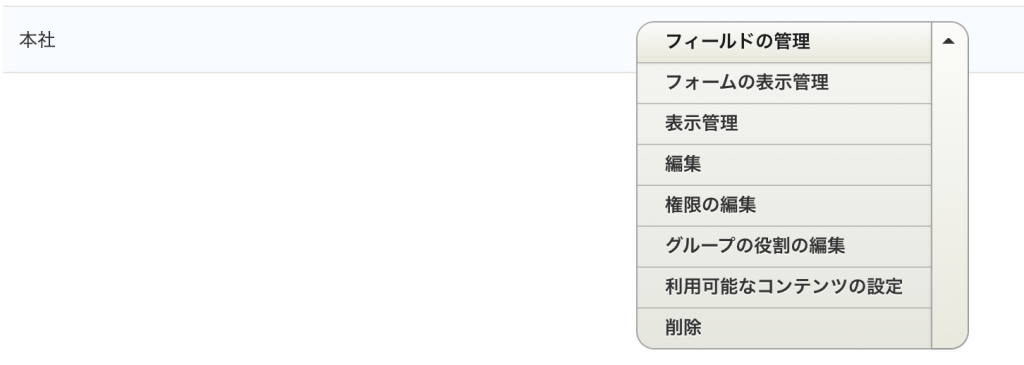Toggle the dropbutton's triangle arrow closed
The width and height of the screenshot is (1024, 365).
click(949, 41)
